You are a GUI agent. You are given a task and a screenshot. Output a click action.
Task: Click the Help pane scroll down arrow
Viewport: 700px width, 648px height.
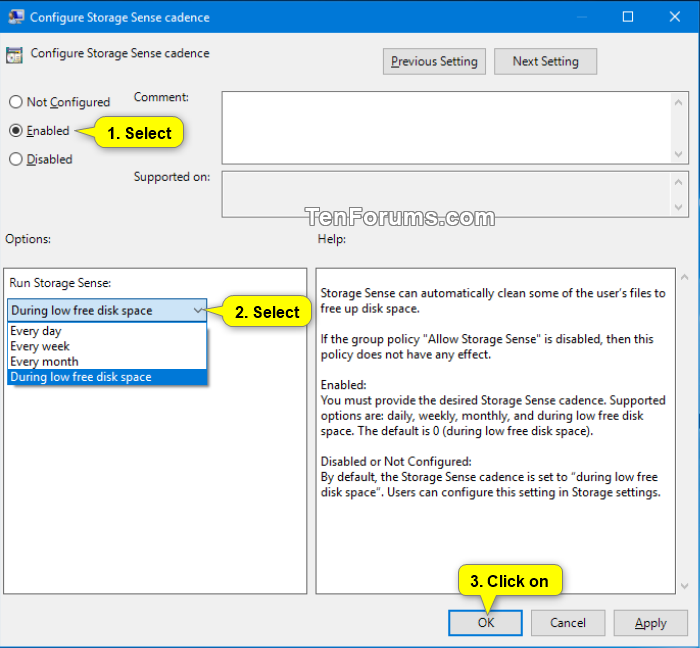tap(684, 586)
